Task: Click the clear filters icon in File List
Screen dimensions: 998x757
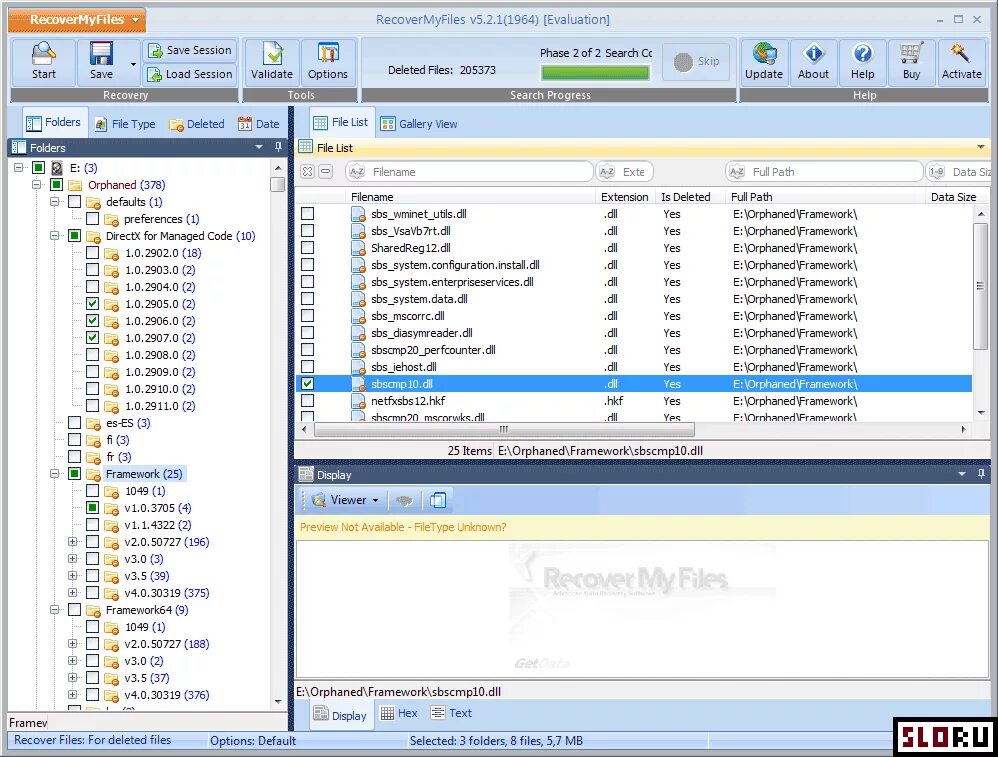Action: point(307,172)
